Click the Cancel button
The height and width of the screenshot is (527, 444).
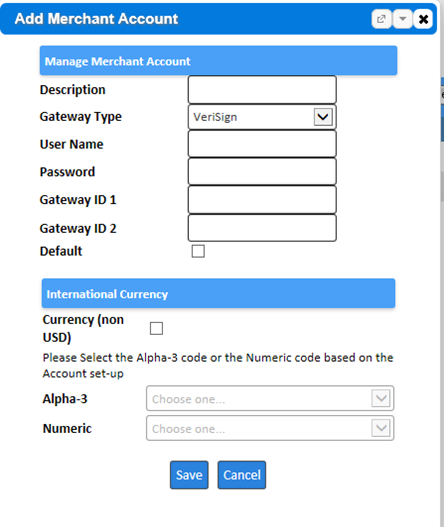[242, 475]
